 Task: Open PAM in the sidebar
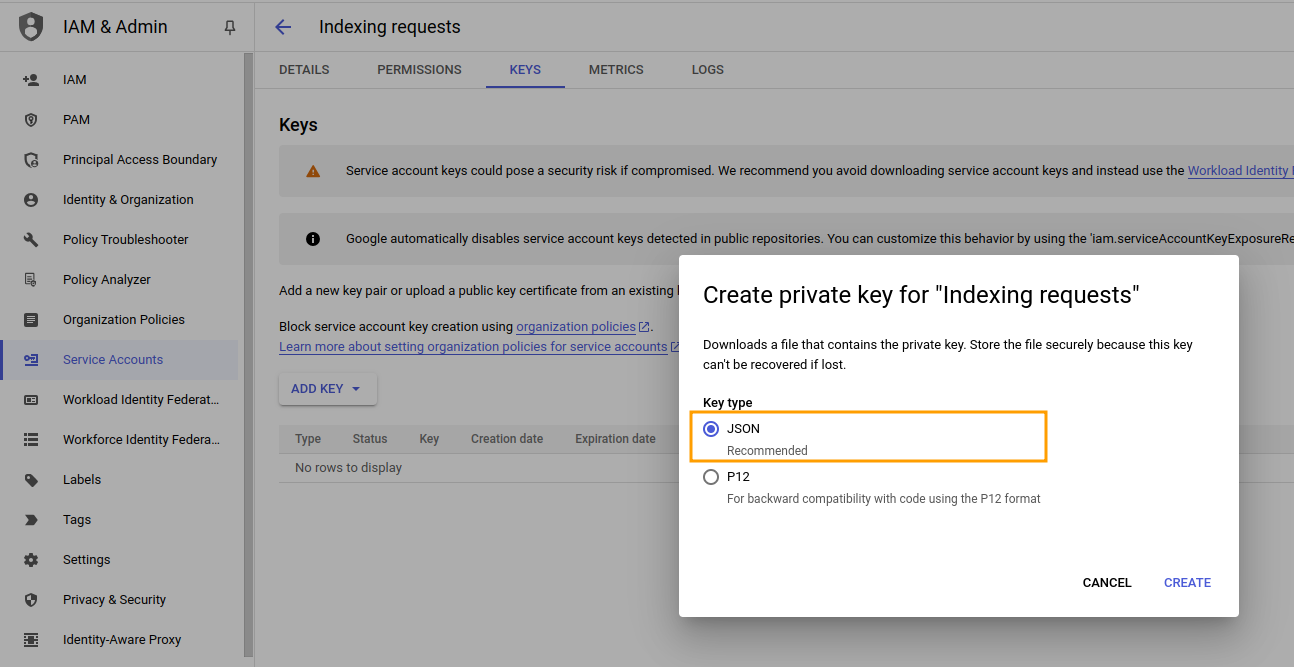[x=119, y=119]
